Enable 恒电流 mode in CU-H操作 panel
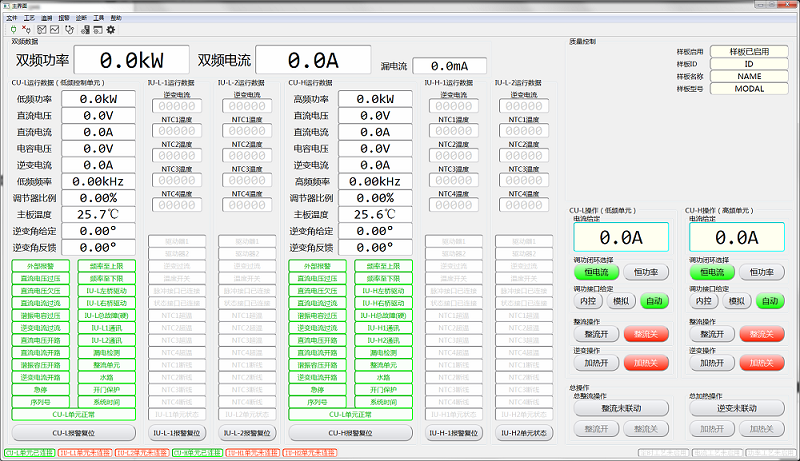 click(711, 272)
